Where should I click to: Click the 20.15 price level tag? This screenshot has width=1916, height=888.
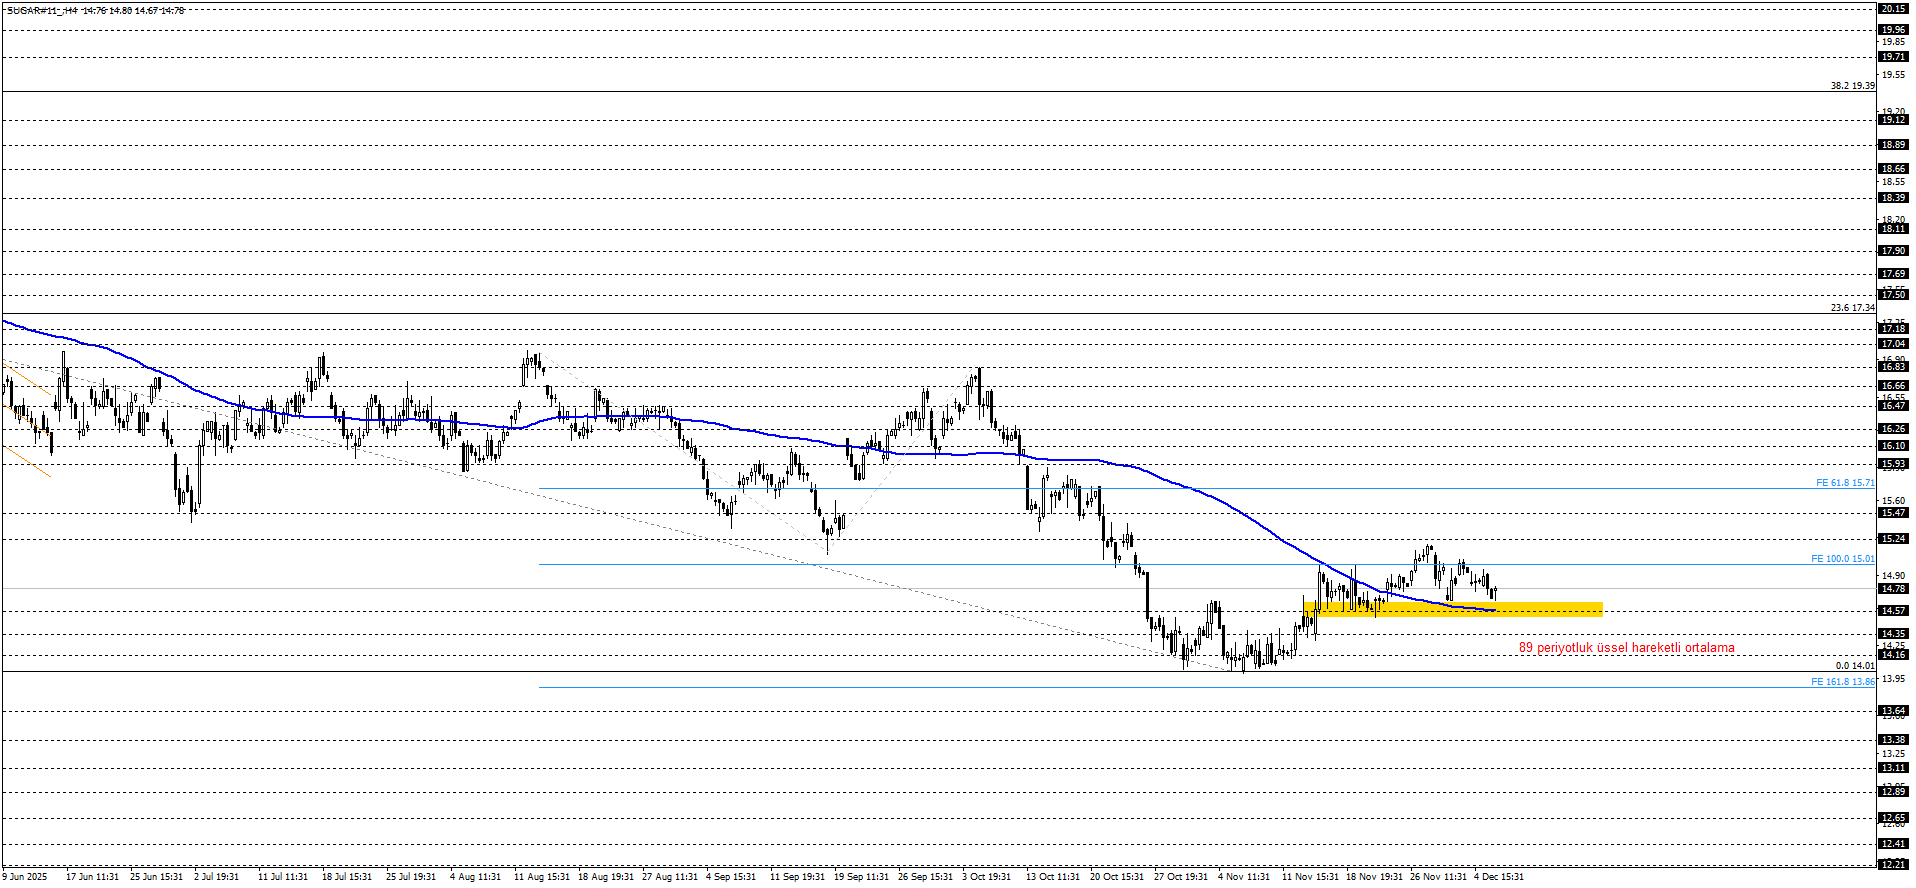(1893, 9)
